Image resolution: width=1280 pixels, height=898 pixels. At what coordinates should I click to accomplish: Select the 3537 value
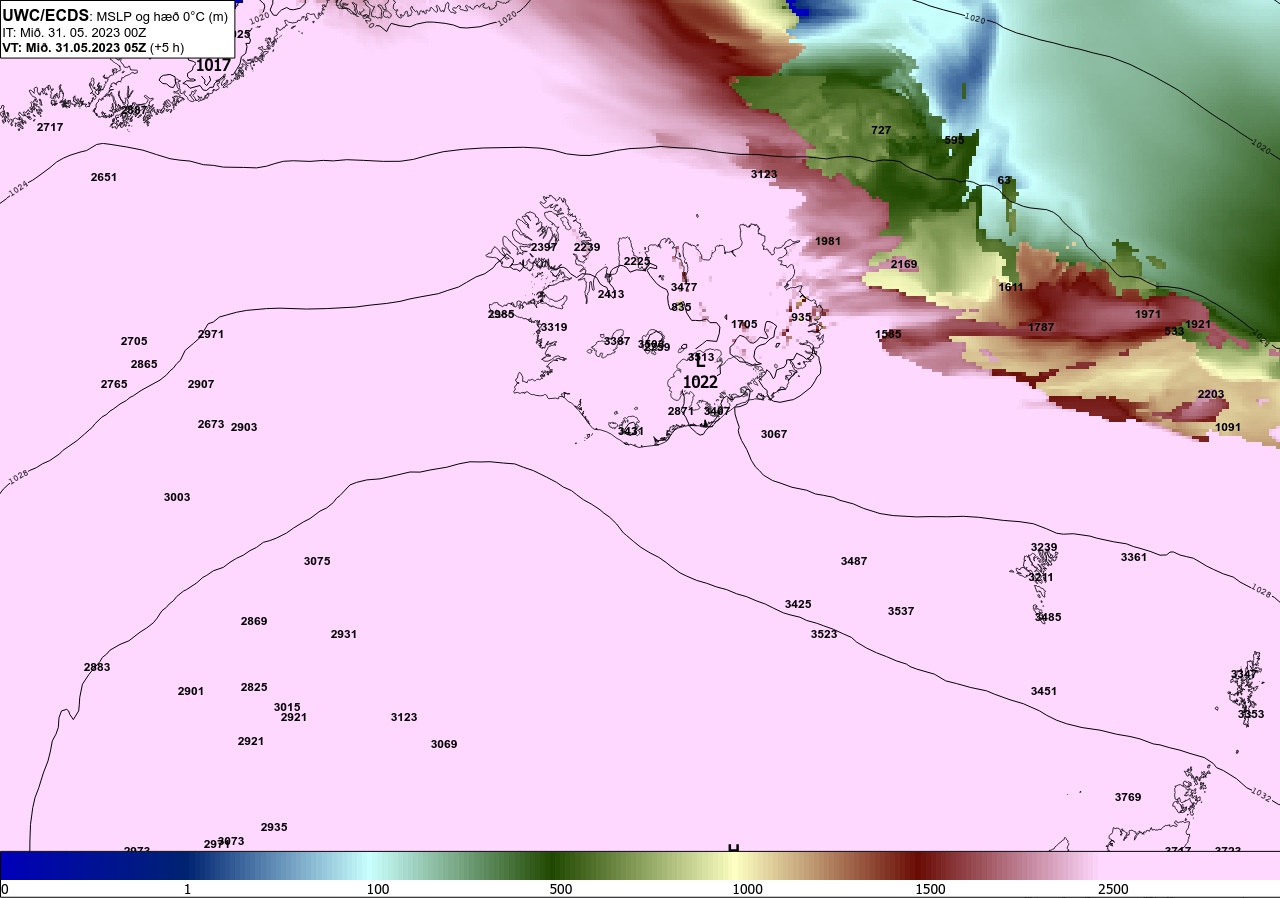(901, 611)
